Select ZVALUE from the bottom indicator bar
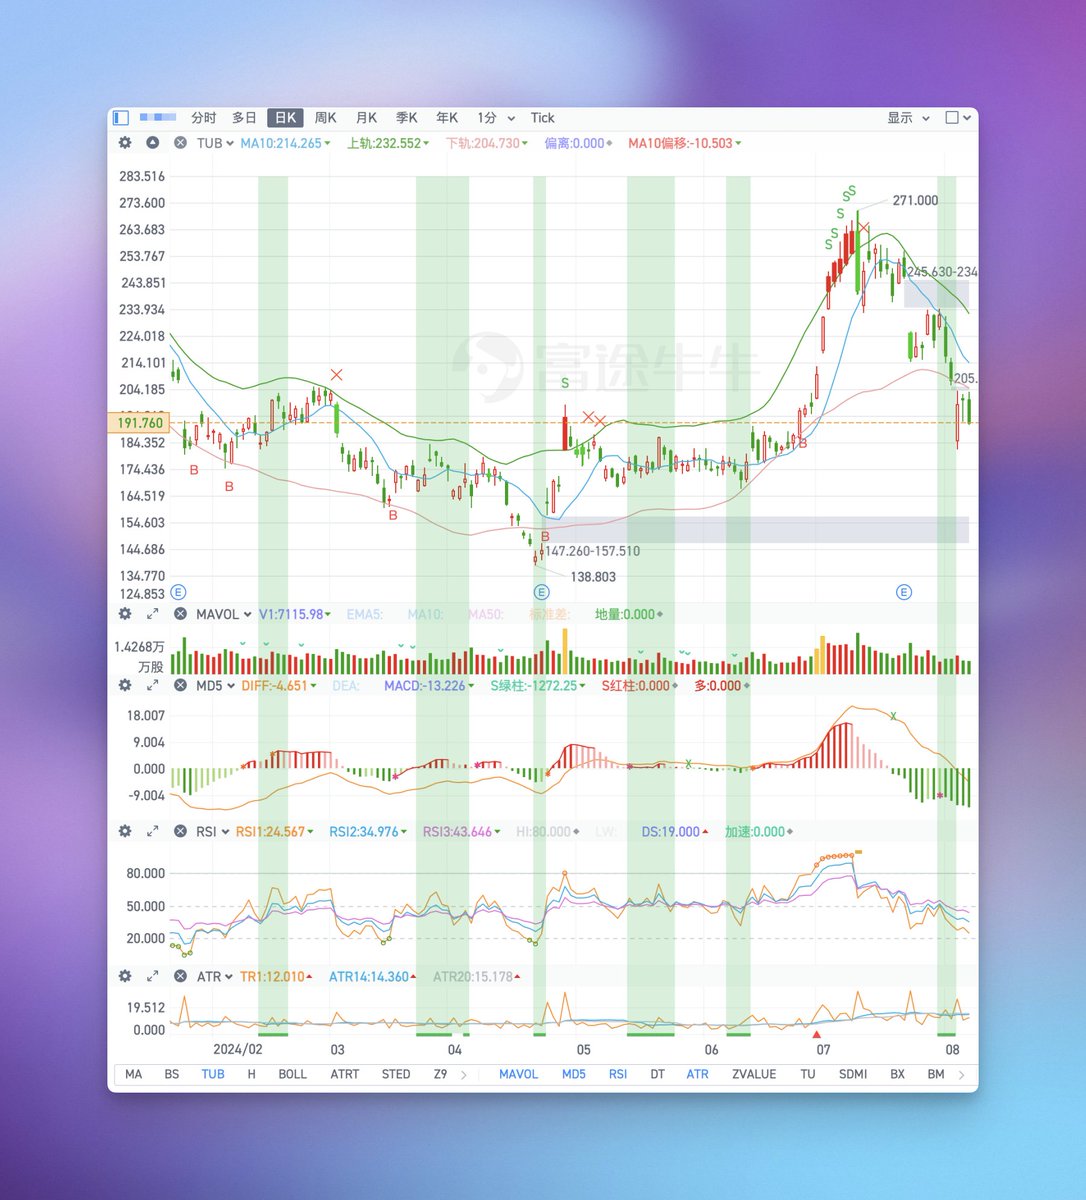Viewport: 1086px width, 1200px height. (754, 1074)
